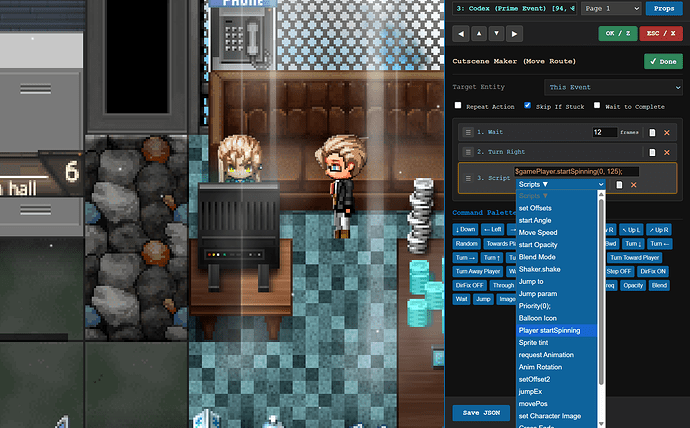Choose Player startSpinning from scripts list

[x=557, y=330]
